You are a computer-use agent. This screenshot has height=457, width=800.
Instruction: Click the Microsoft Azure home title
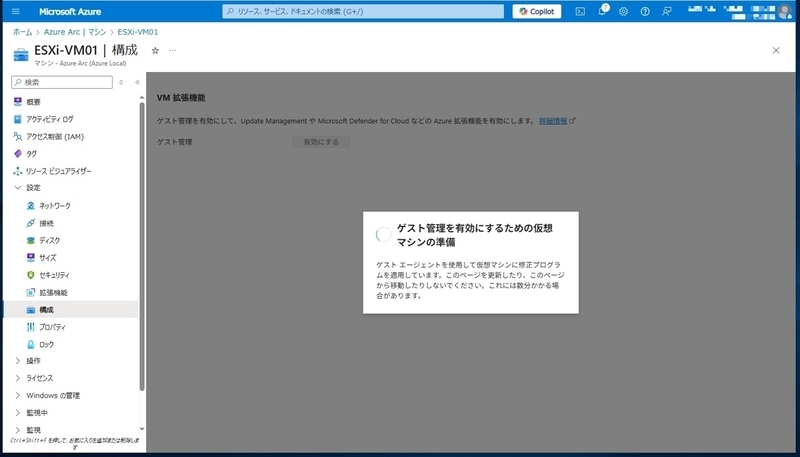pos(70,12)
